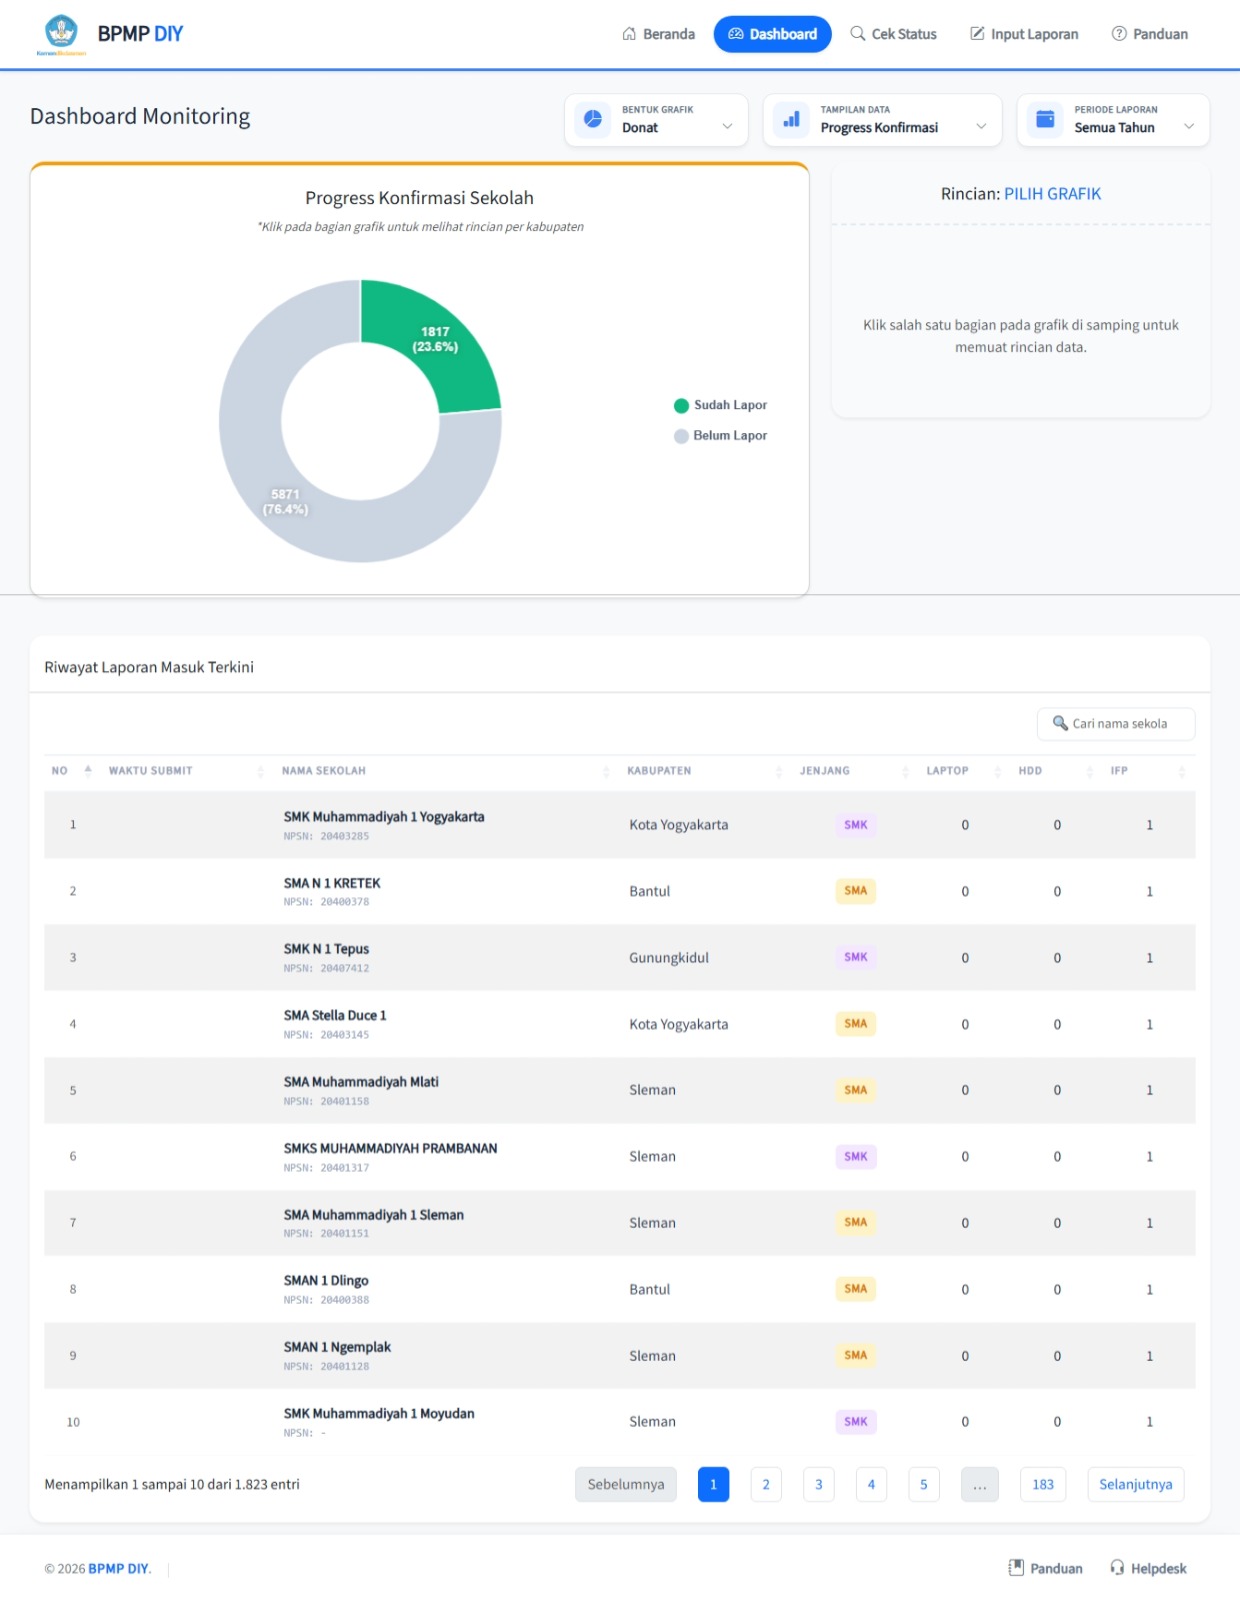
Task: Sort the table by HDD column
Action: pos(1056,771)
